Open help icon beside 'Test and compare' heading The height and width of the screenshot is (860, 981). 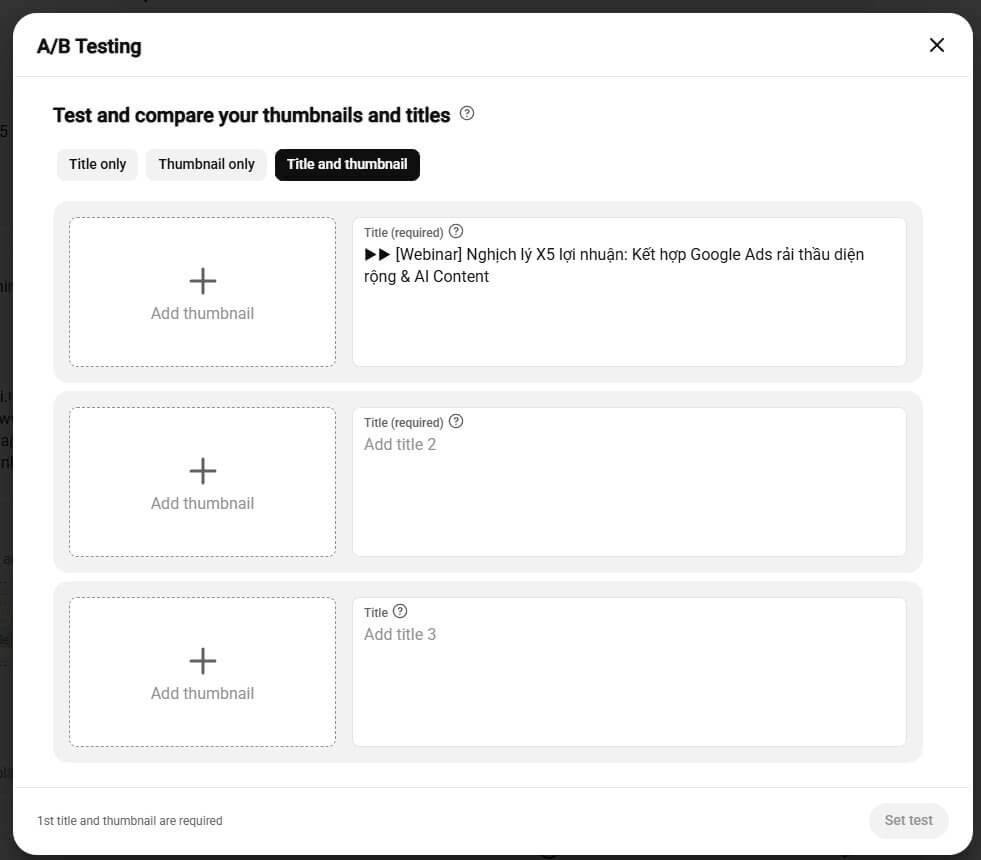467,114
